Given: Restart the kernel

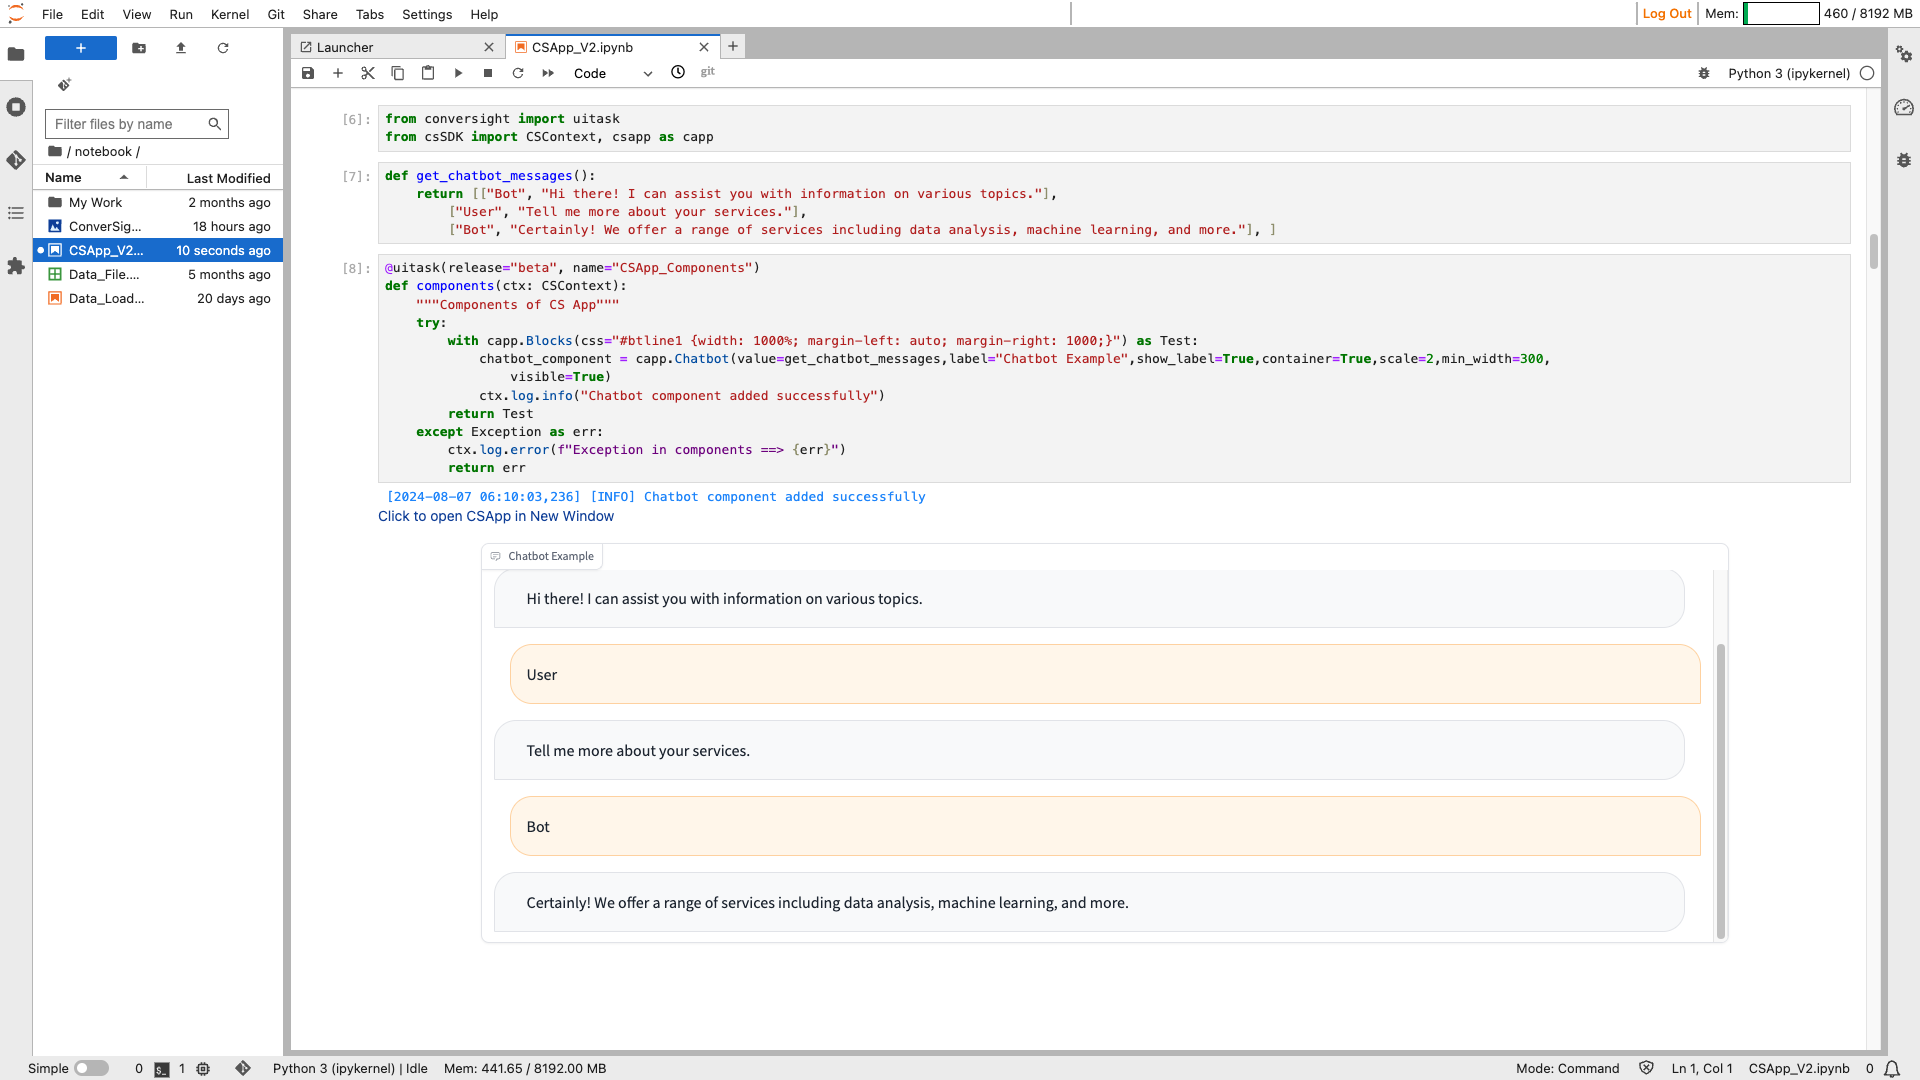Looking at the screenshot, I should [x=518, y=73].
